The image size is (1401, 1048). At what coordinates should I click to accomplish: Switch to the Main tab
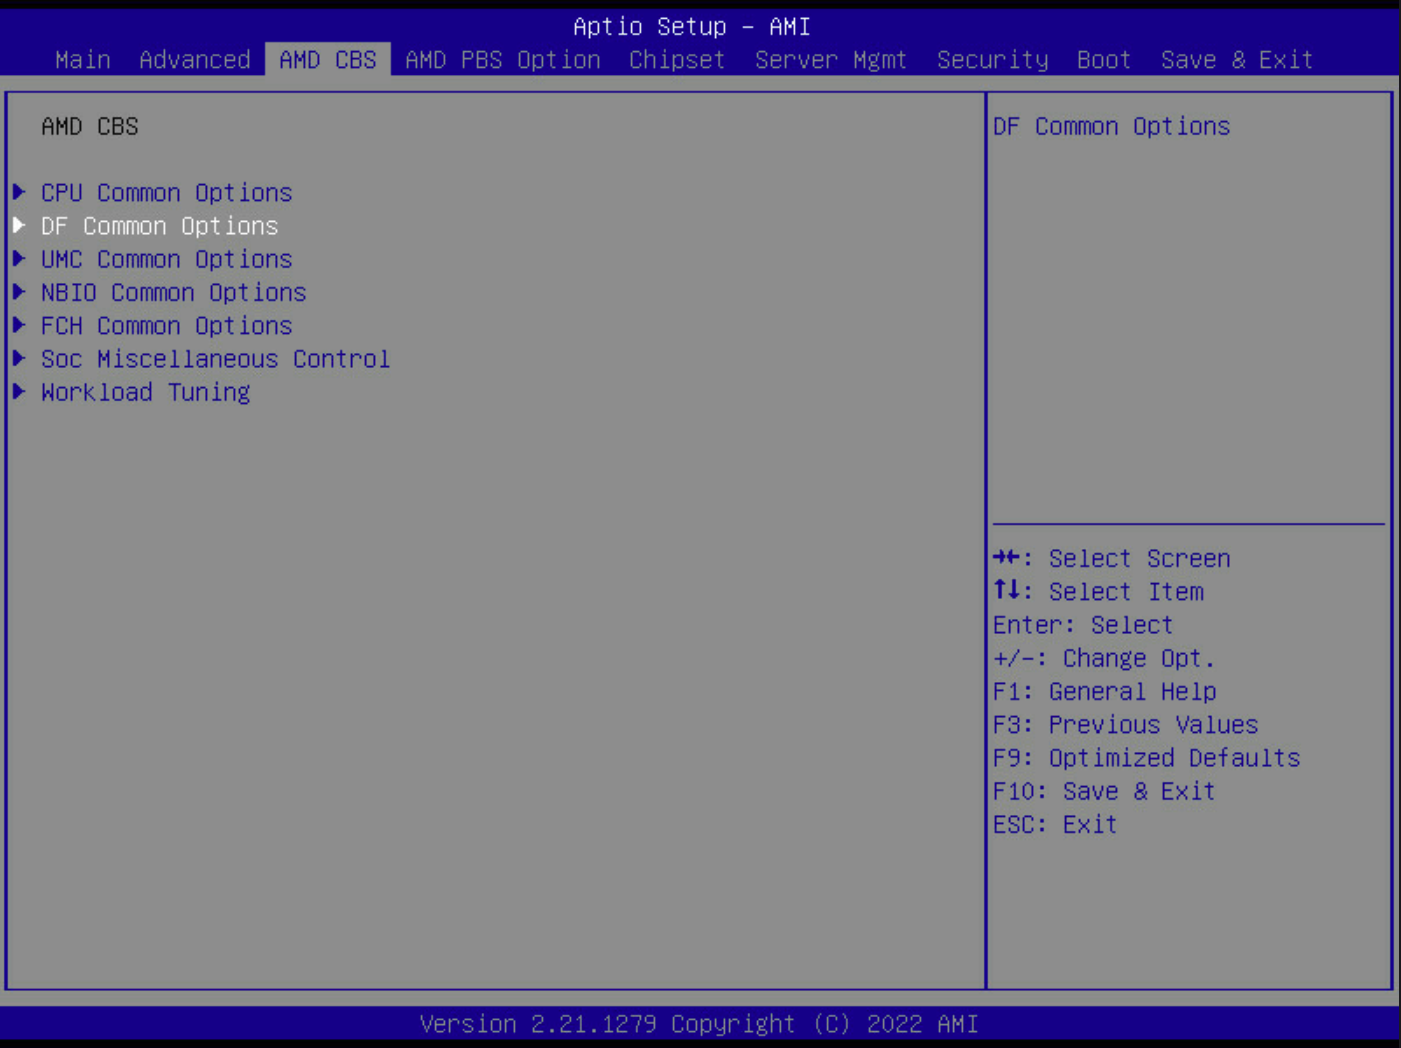coord(83,60)
